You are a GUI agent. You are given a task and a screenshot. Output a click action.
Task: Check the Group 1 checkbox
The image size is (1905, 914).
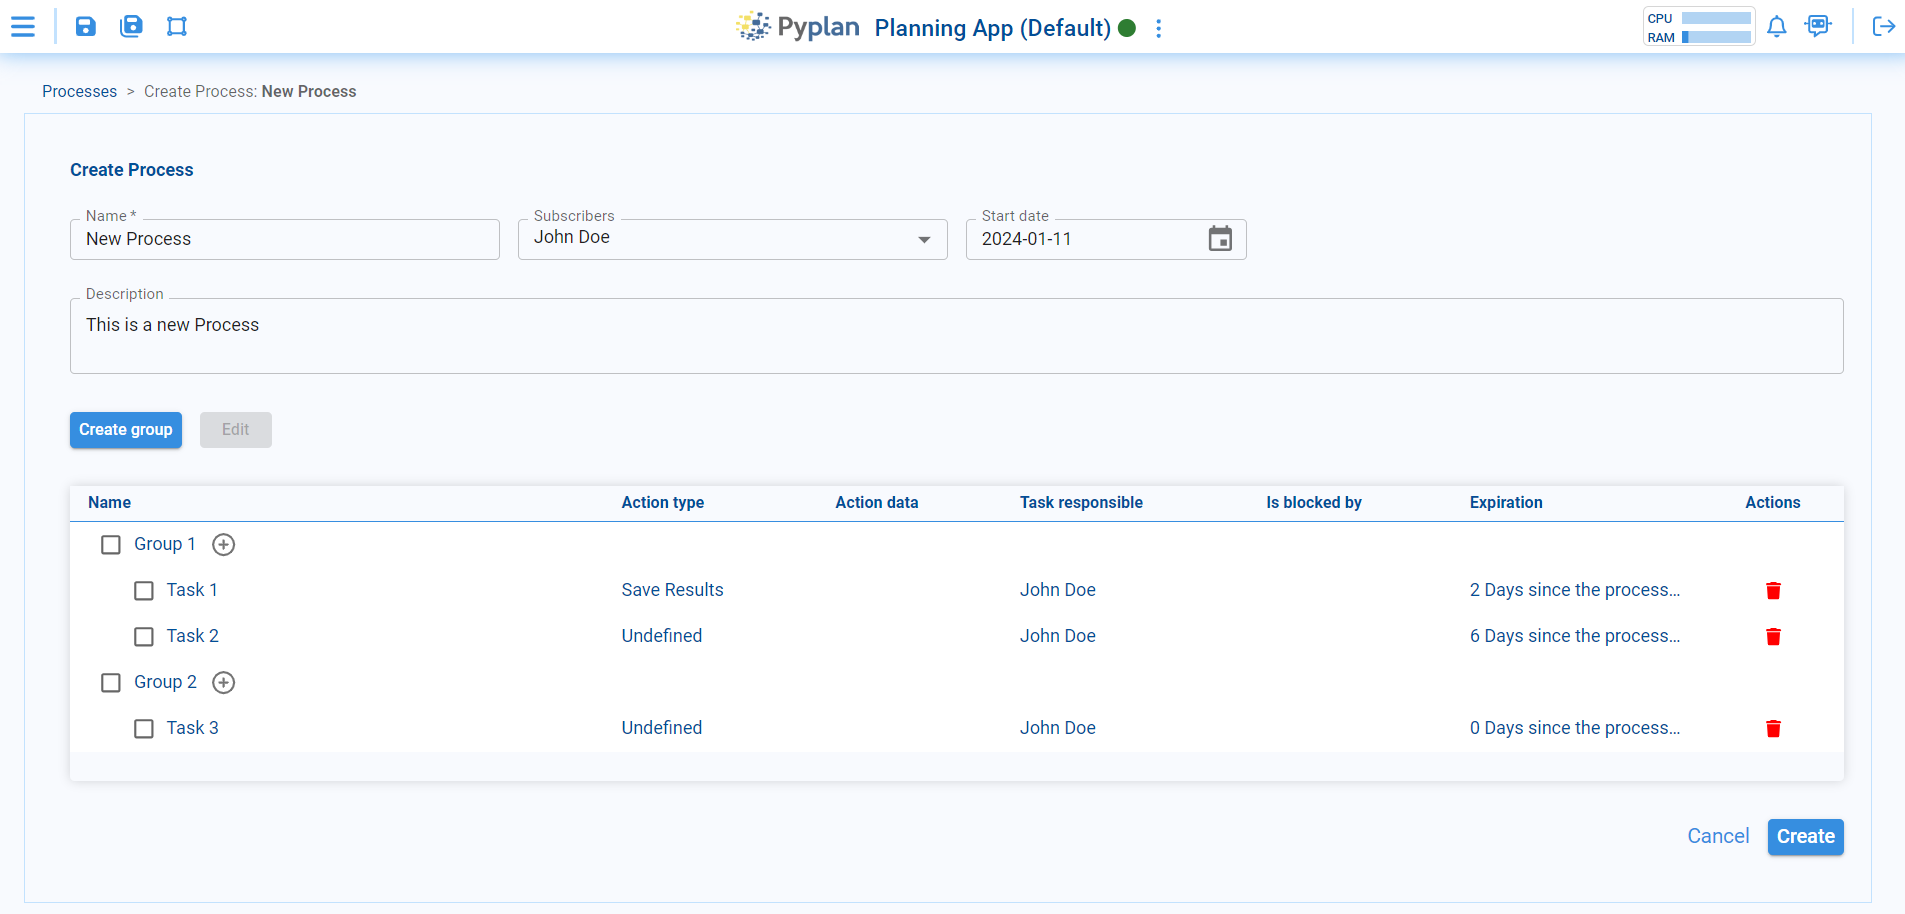111,545
